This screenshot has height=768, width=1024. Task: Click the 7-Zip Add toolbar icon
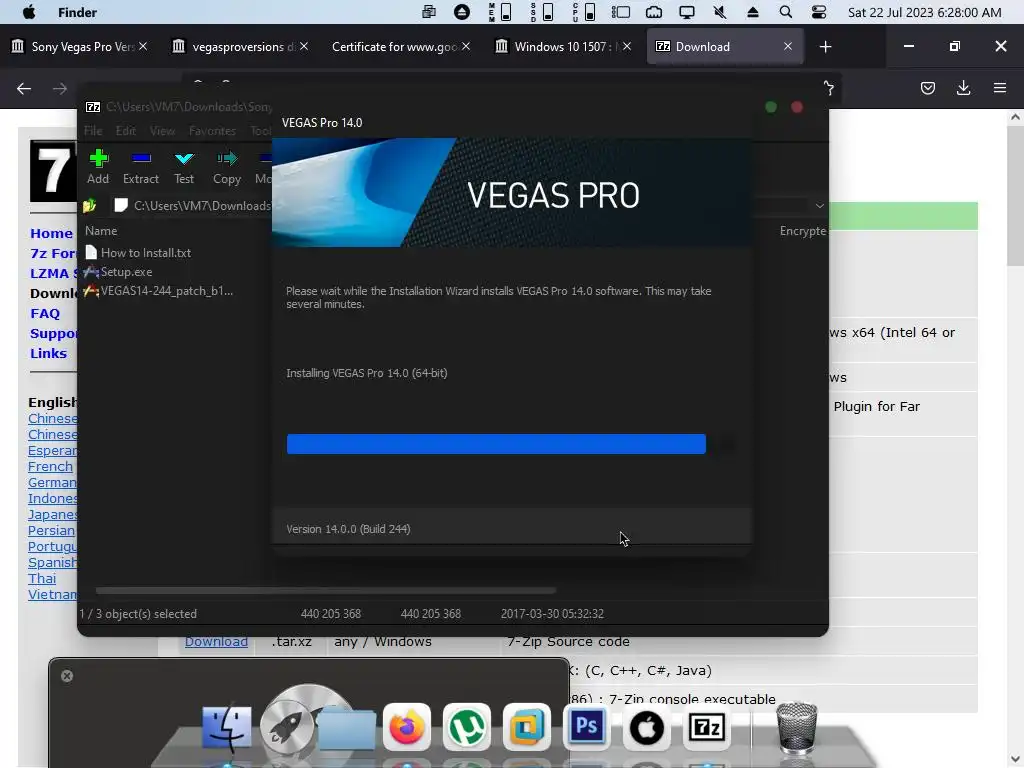pyautogui.click(x=98, y=158)
